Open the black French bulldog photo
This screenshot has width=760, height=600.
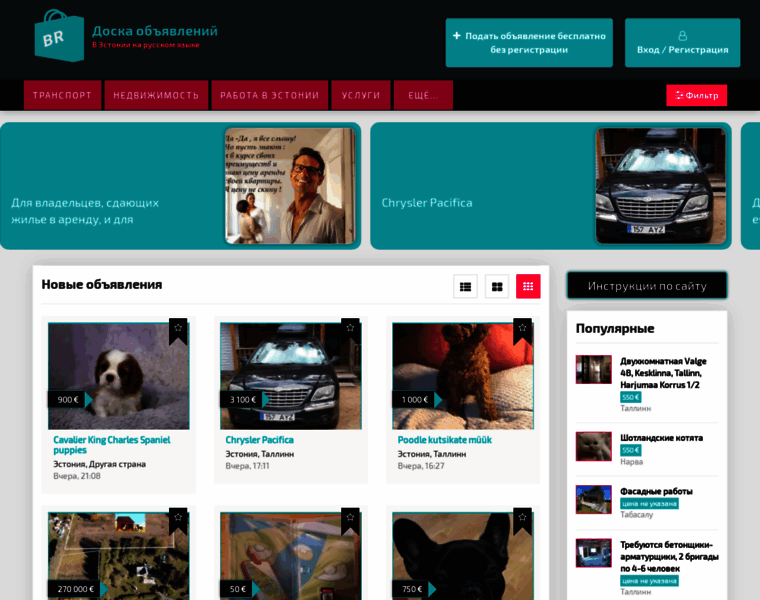point(463,556)
